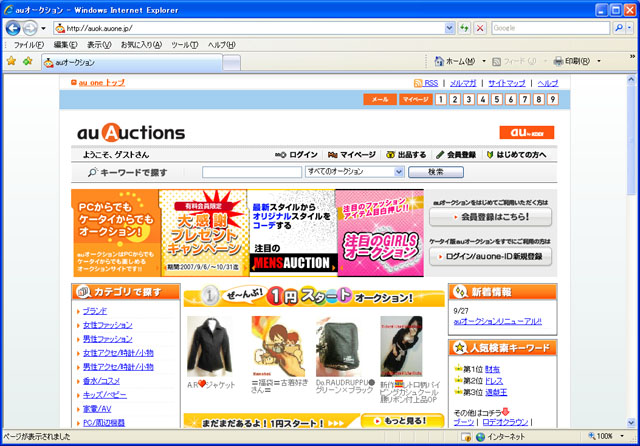Click the もっと見る! button
This screenshot has height=446, width=640.
point(402,421)
